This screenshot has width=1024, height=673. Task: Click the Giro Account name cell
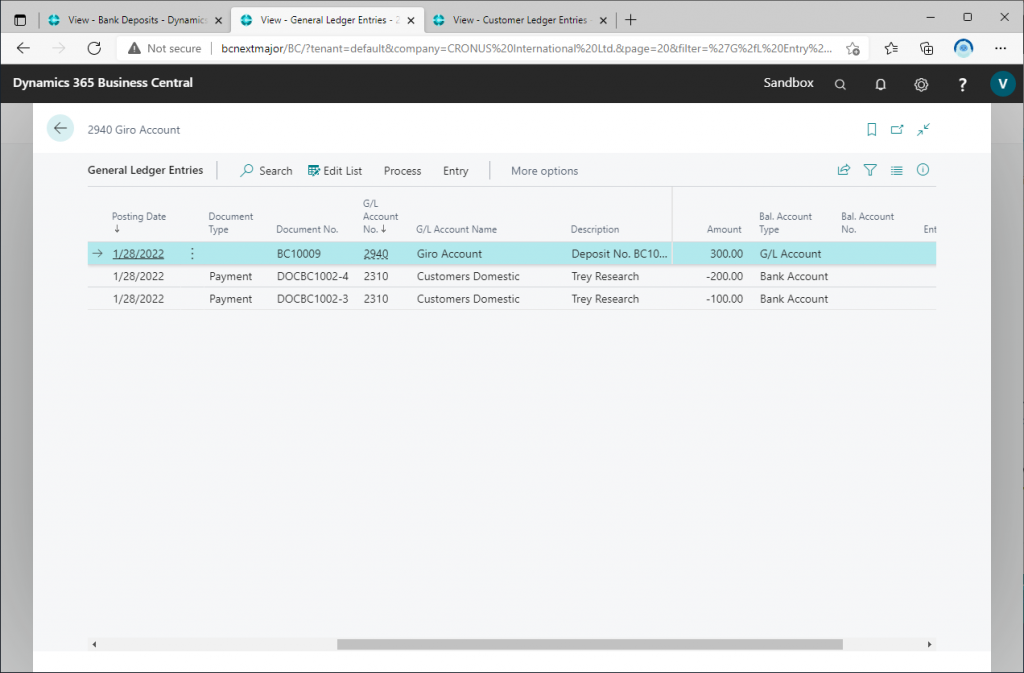[x=449, y=254]
